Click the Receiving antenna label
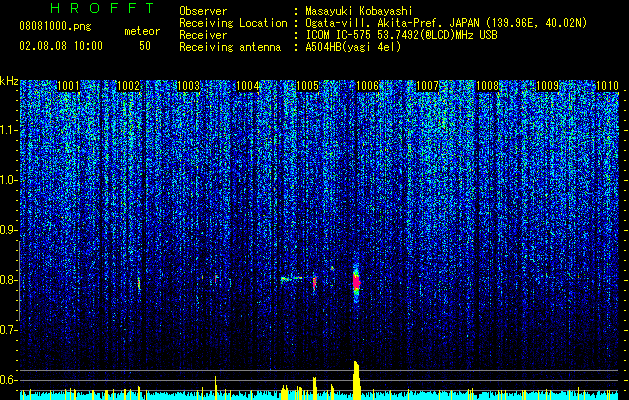The image size is (629, 400). pyautogui.click(x=230, y=47)
